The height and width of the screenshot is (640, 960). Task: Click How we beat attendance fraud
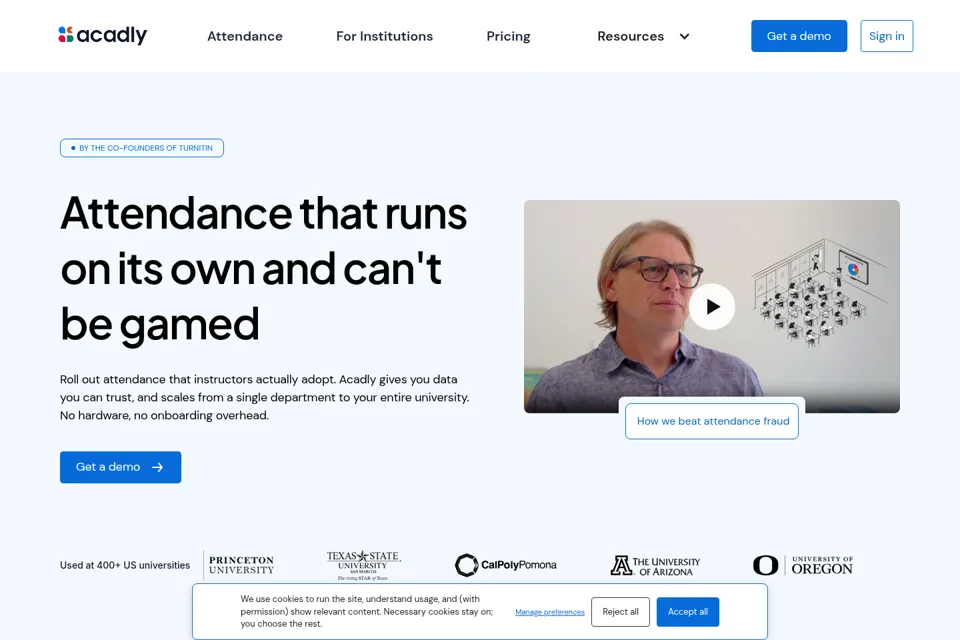tap(712, 421)
